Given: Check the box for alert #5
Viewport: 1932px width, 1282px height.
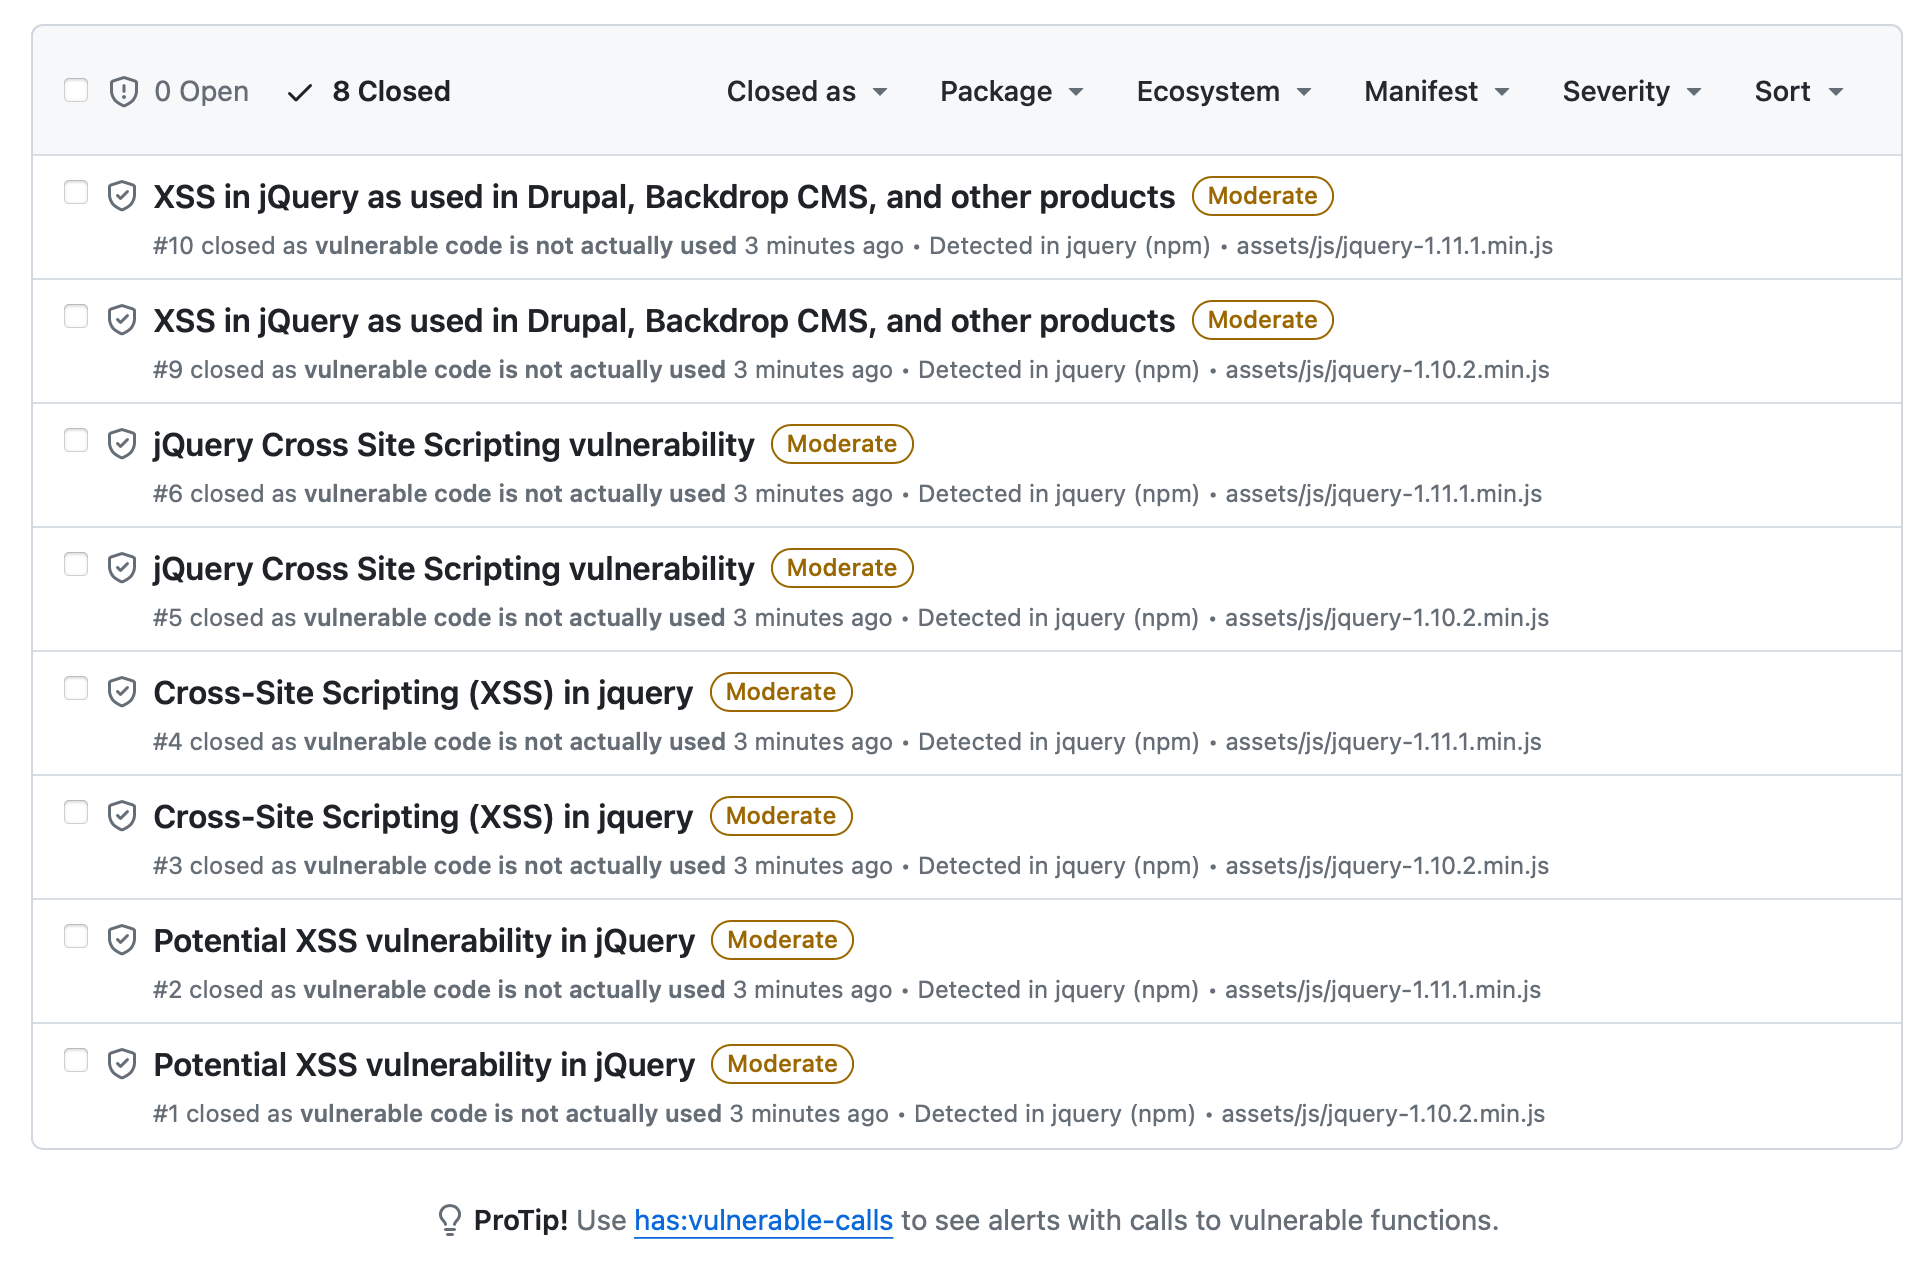Looking at the screenshot, I should [76, 564].
